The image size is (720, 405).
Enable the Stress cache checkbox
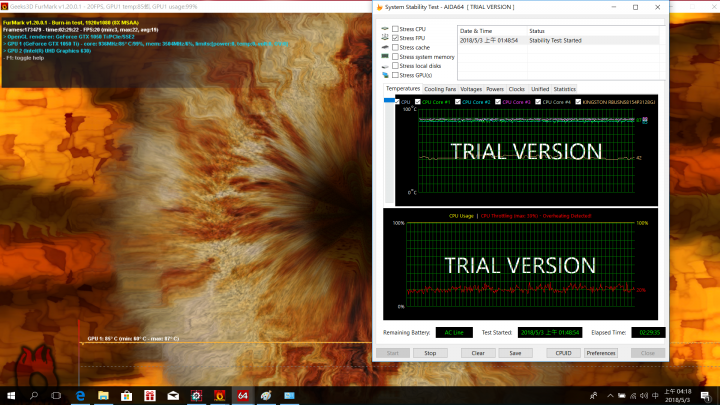coord(395,47)
